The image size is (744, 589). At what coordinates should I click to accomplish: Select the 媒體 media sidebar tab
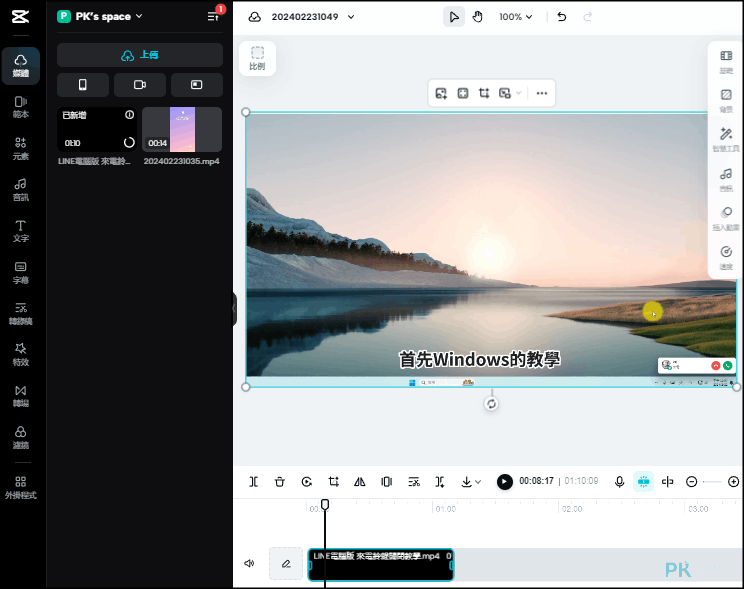click(x=20, y=65)
